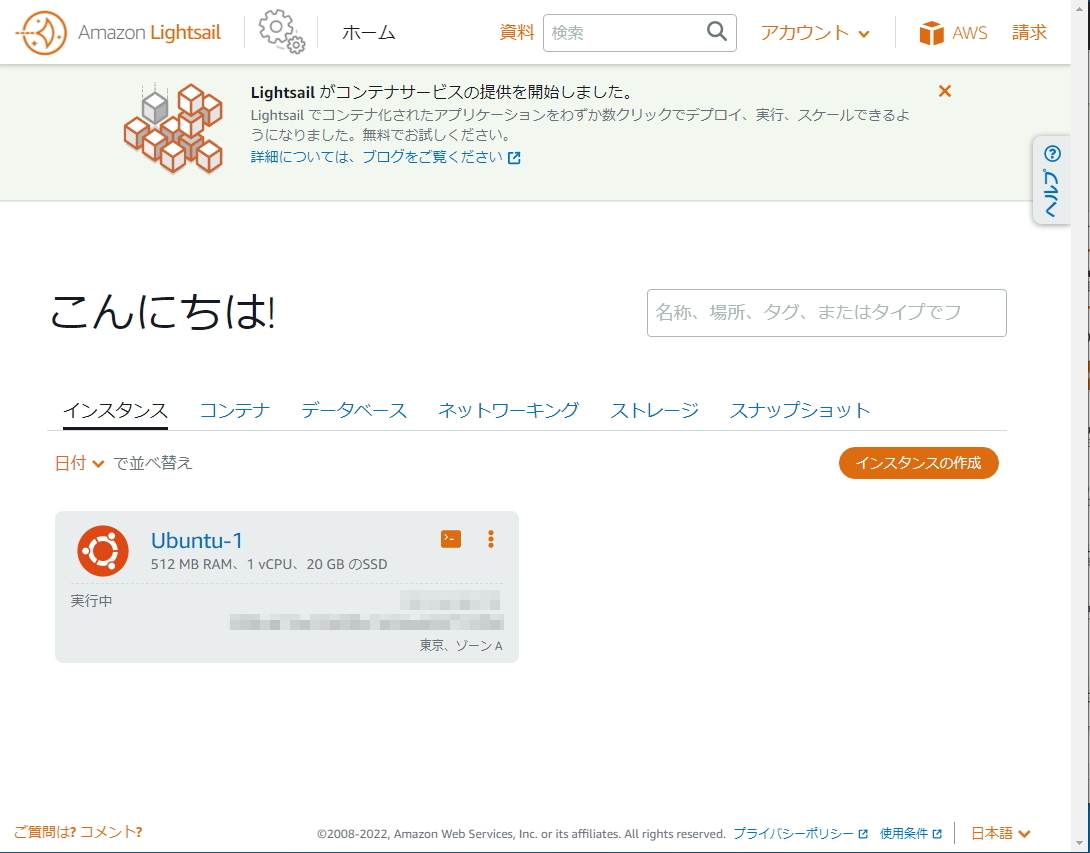Click the search magnifier icon

click(x=717, y=31)
